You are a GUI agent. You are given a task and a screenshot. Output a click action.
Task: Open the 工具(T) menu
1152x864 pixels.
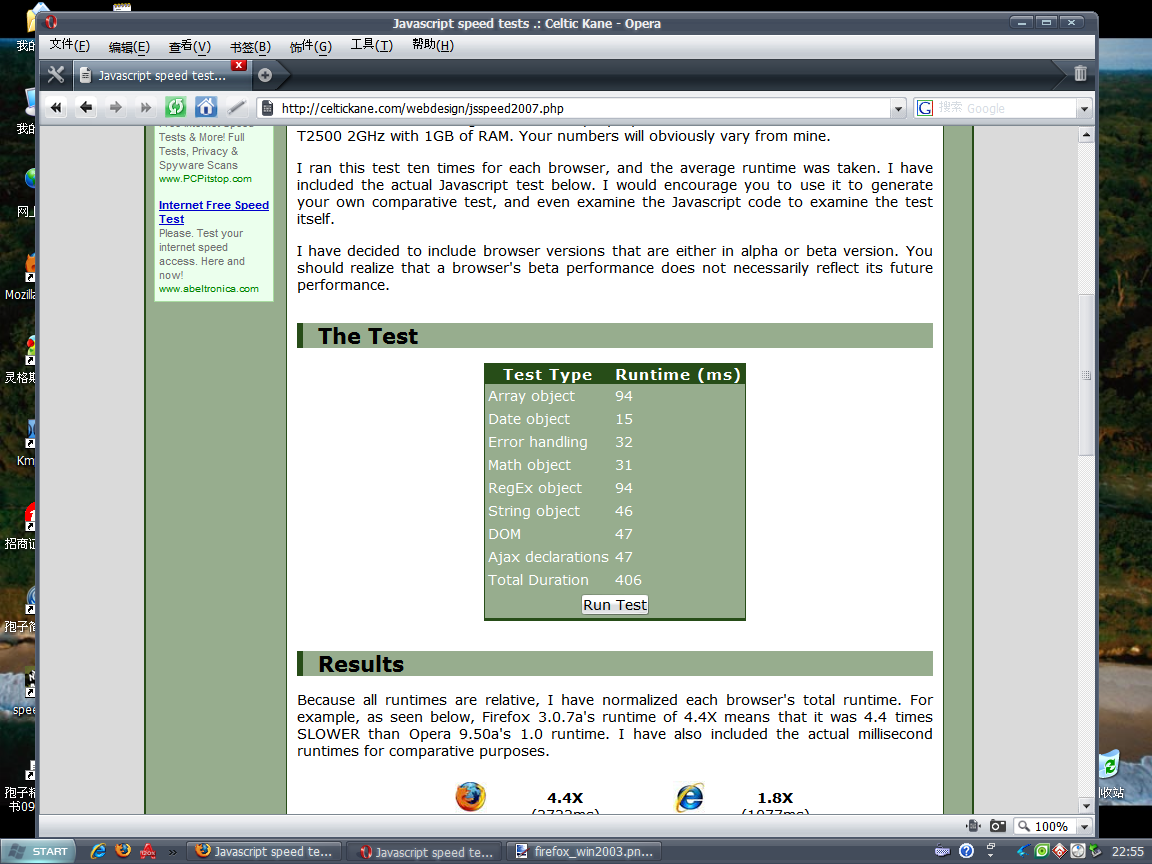click(x=372, y=46)
